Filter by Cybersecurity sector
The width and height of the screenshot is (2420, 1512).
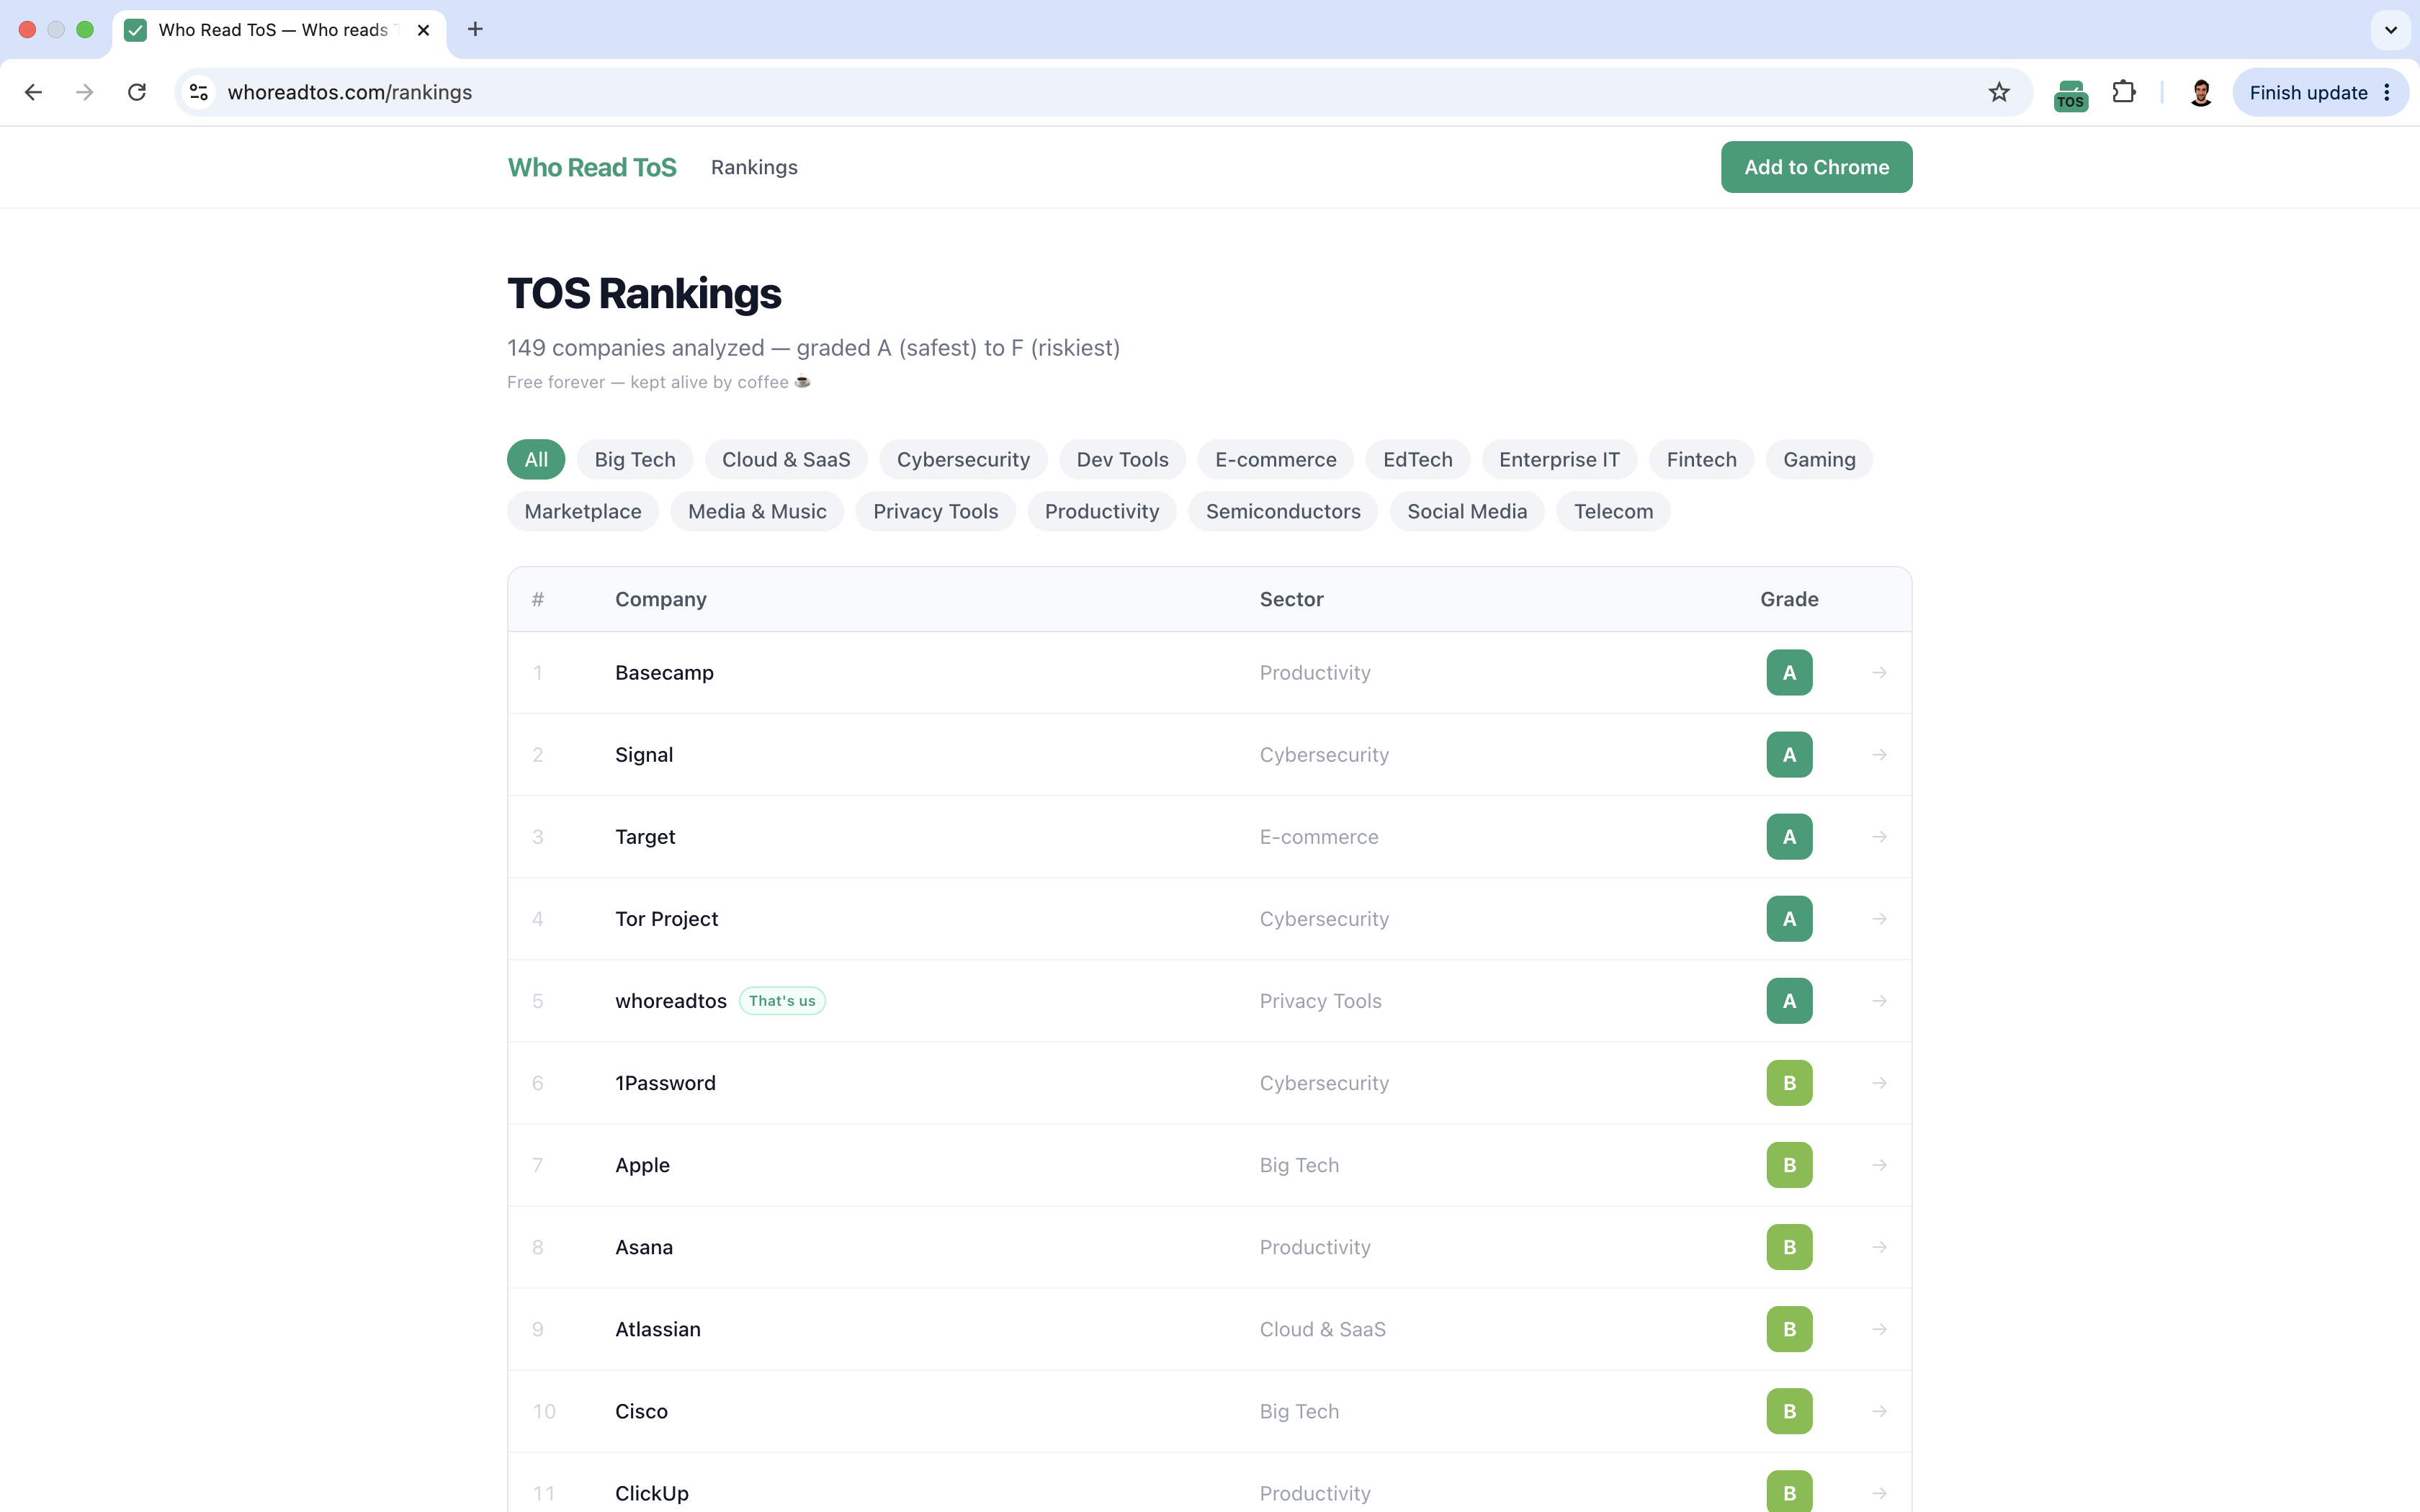(963, 459)
